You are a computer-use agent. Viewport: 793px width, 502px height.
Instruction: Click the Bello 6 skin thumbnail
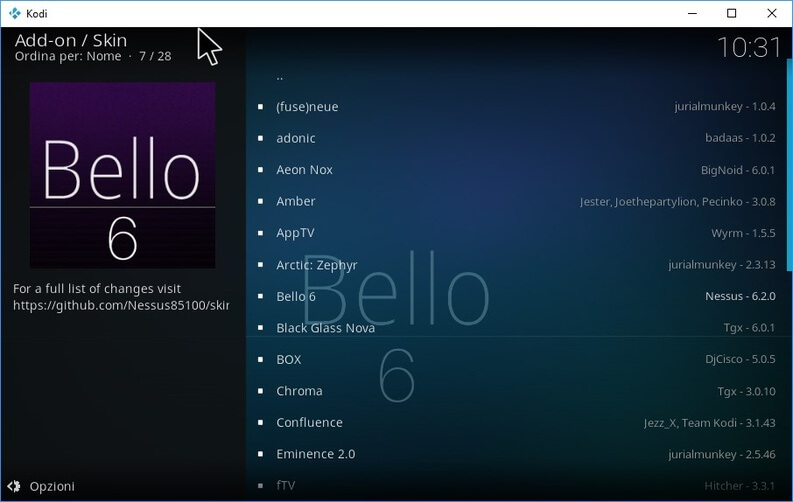coord(122,175)
